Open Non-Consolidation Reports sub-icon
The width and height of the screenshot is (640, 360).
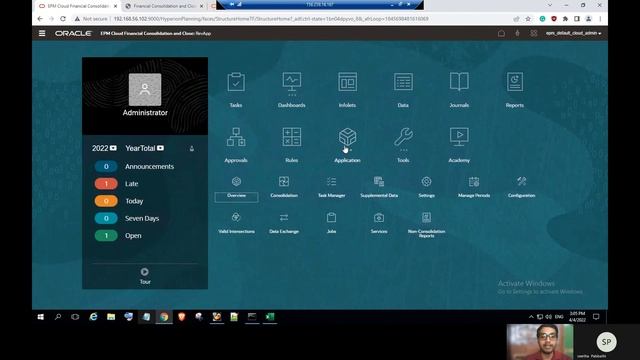coord(427,218)
